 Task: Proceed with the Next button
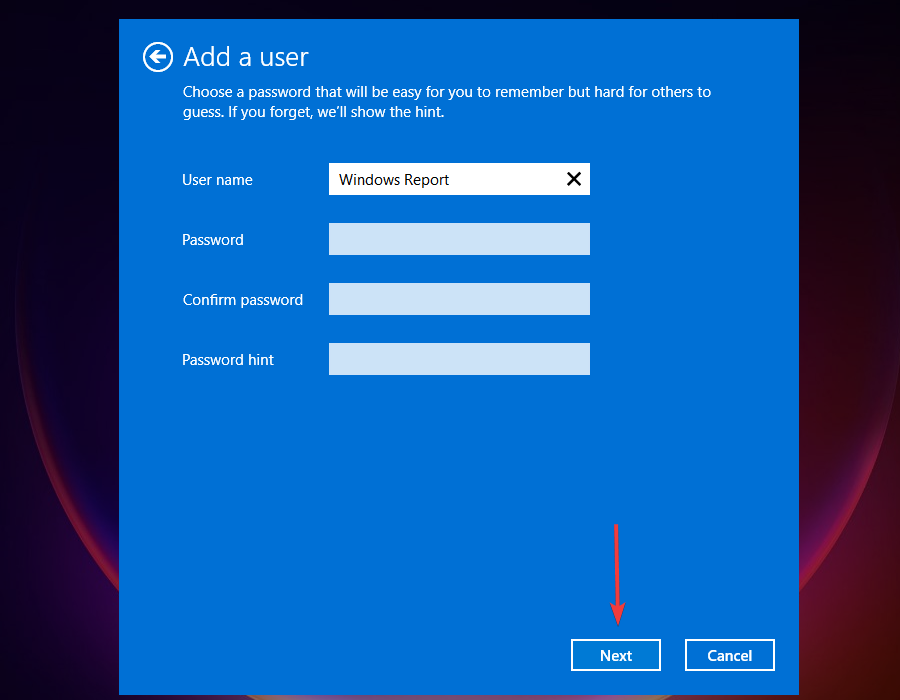click(x=616, y=655)
